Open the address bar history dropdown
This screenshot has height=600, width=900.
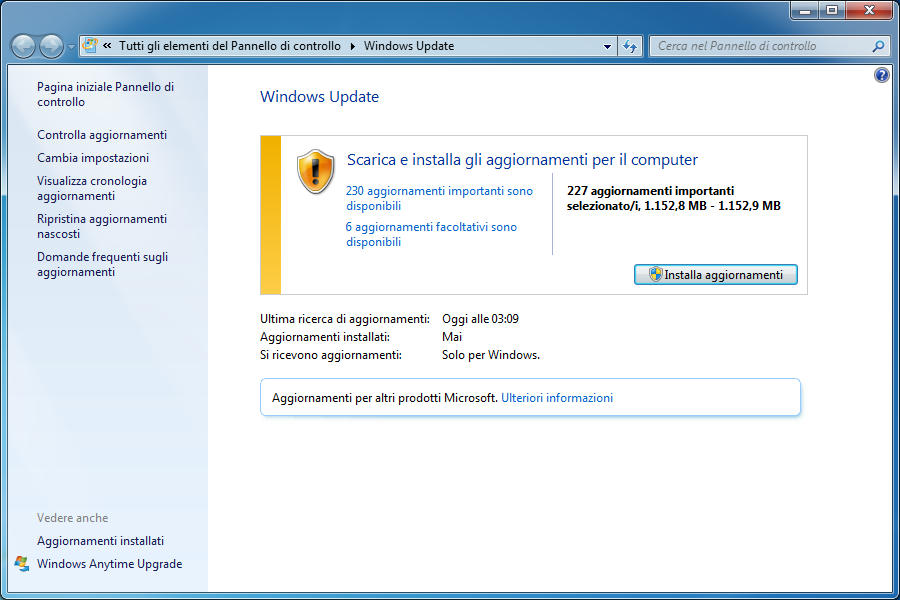pos(607,47)
